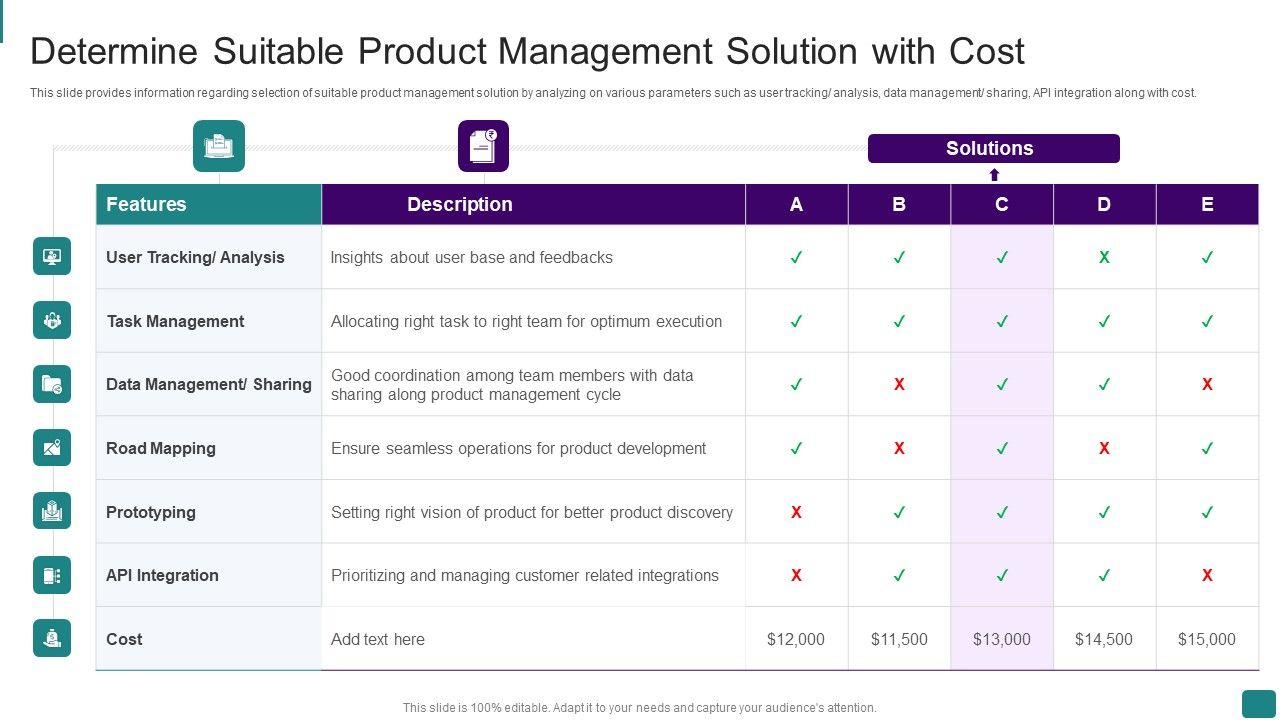This screenshot has width=1280, height=720.
Task: Click the 'Add text here' cost placeholder
Action: pyautogui.click(x=378, y=639)
